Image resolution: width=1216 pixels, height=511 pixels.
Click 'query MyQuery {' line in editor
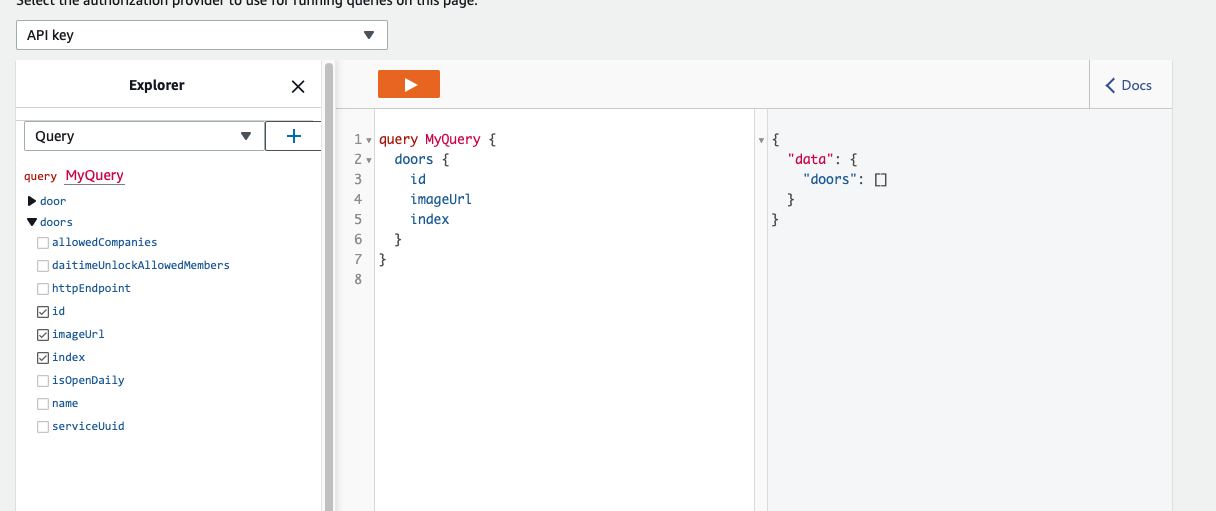point(437,139)
